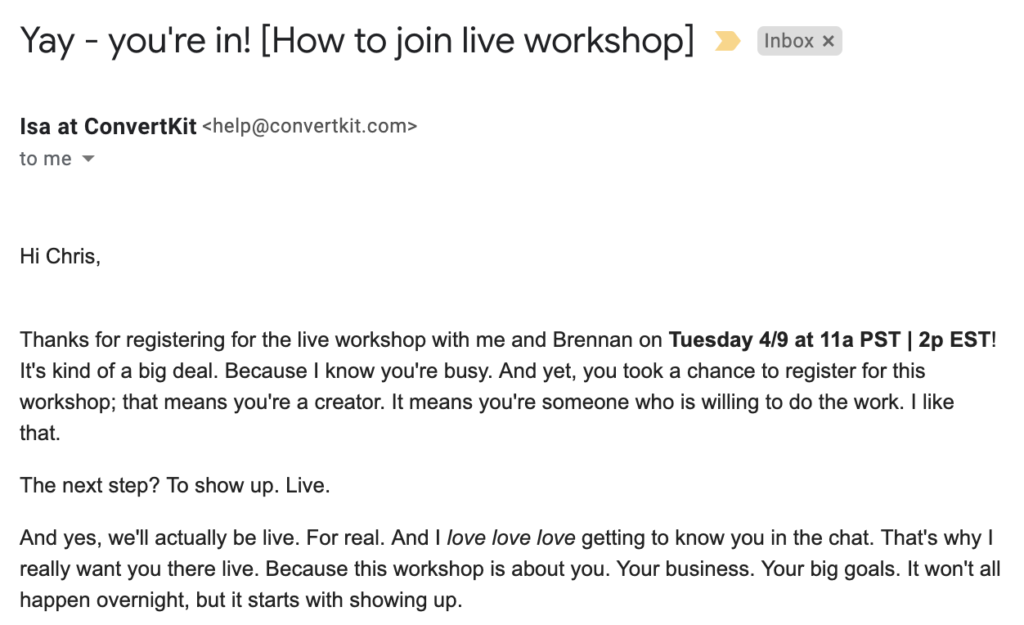Click '[How to join live workshop]' subject text
Image resolution: width=1024 pixels, height=625 pixels.
pyautogui.click(x=477, y=41)
